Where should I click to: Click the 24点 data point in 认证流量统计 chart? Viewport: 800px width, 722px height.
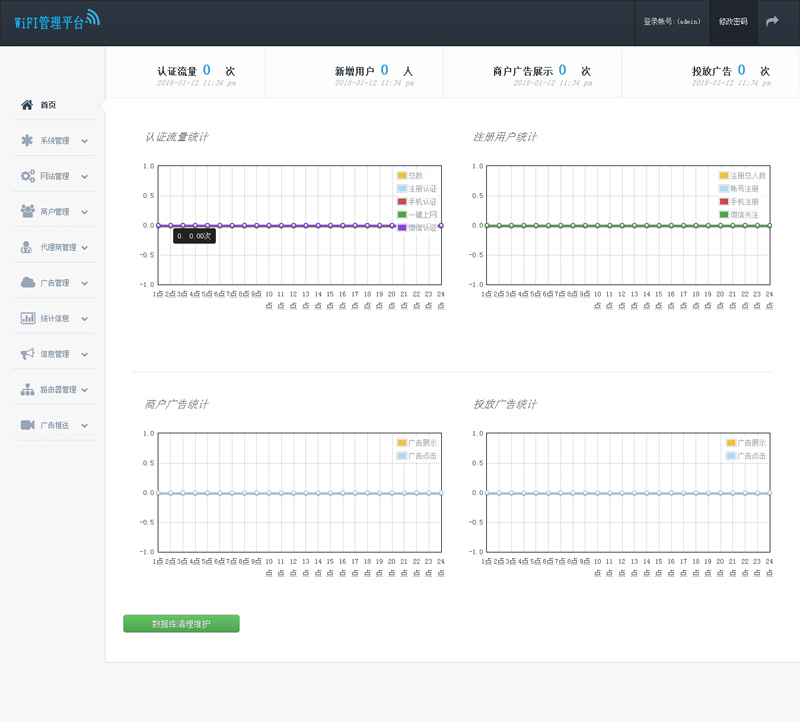441,226
